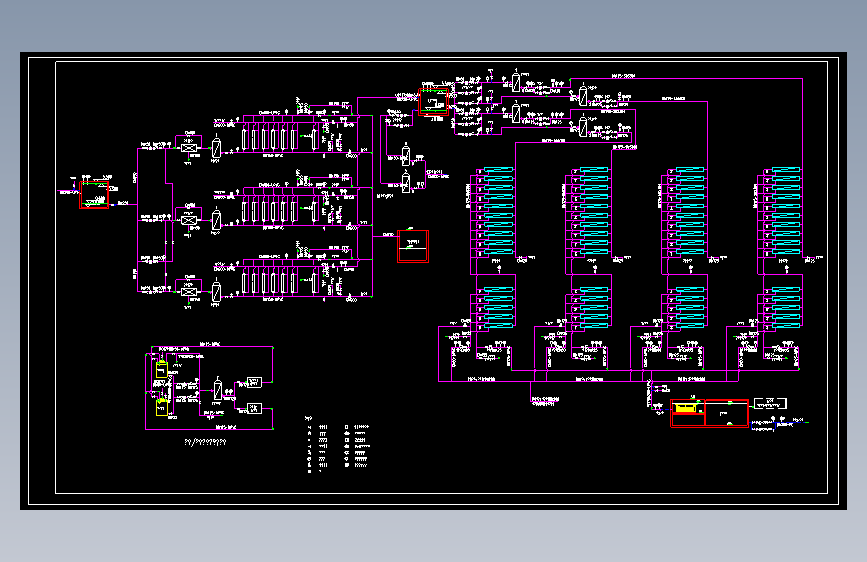
Task: Select the red inlet tank at far left
Action: click(x=94, y=195)
